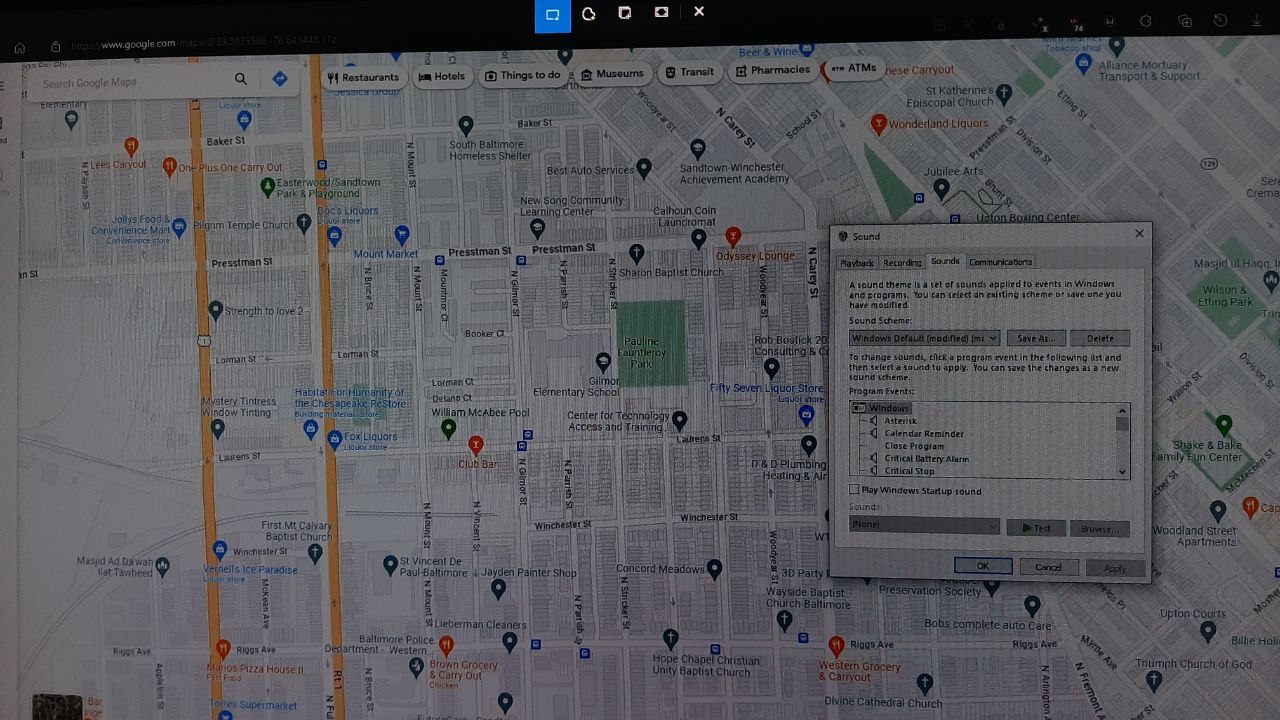Click the Best Auto Services pin
The height and width of the screenshot is (720, 1280).
[x=644, y=168]
